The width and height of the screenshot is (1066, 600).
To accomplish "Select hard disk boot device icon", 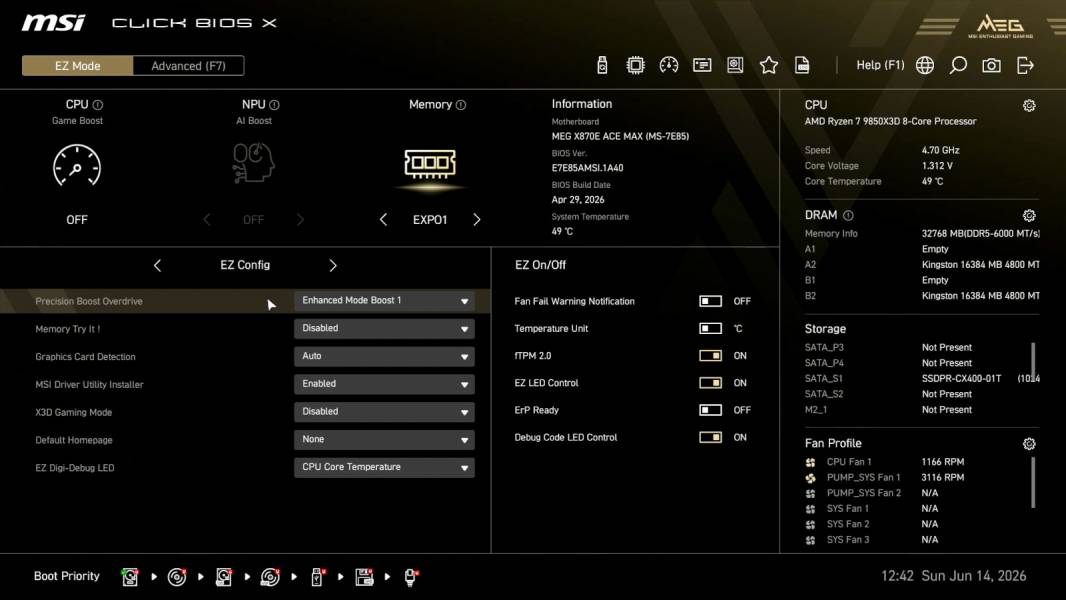I will click(x=130, y=577).
